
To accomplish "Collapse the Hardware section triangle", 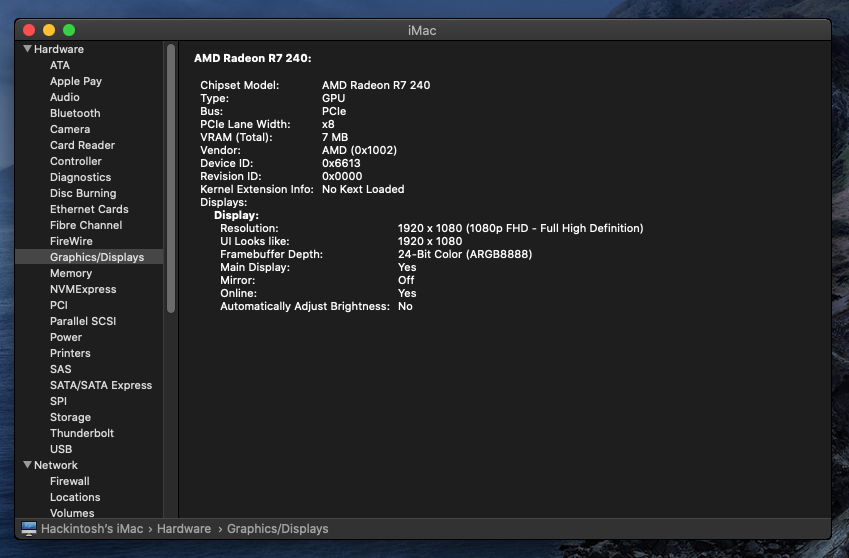I will (27, 49).
